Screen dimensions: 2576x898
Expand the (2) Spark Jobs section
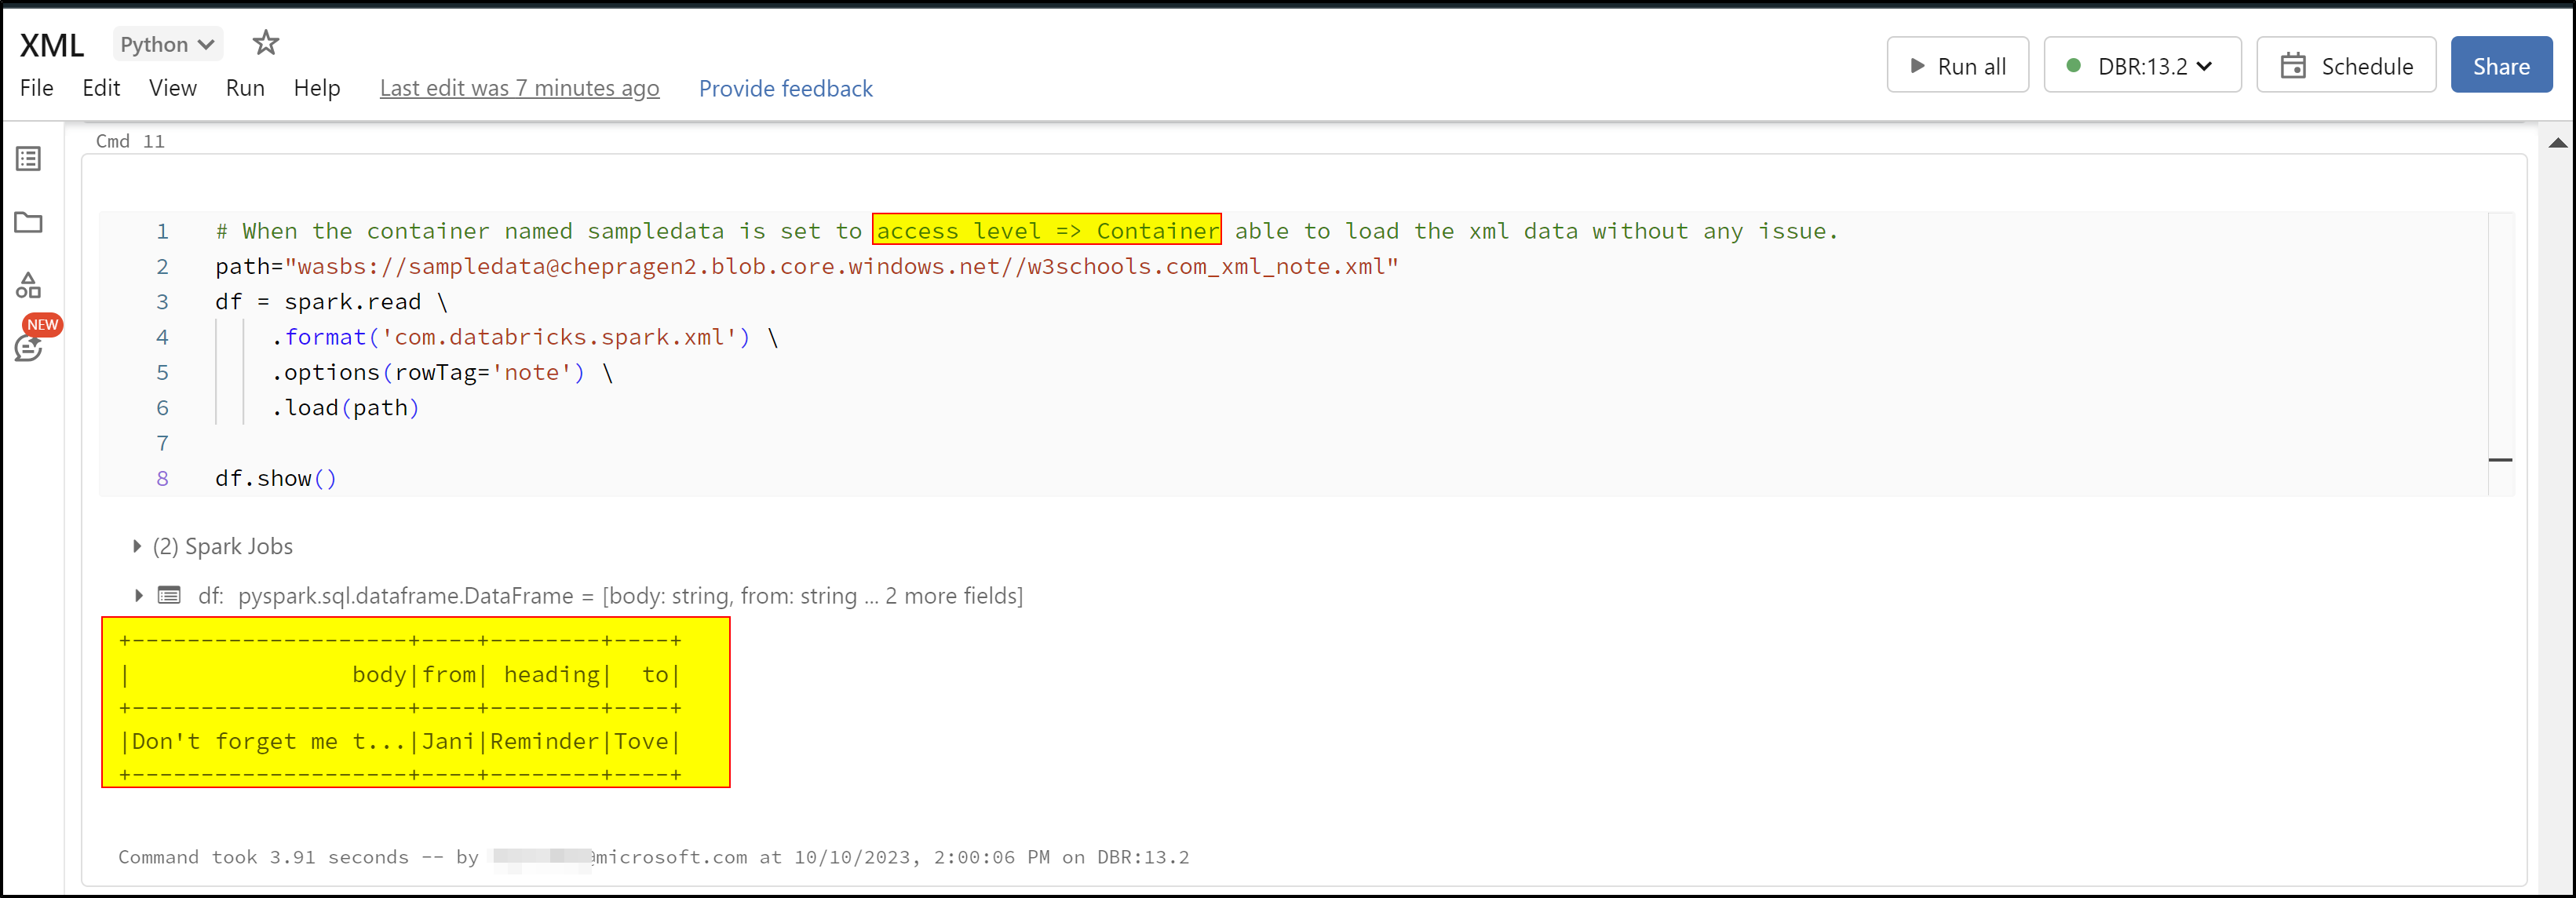coord(137,546)
